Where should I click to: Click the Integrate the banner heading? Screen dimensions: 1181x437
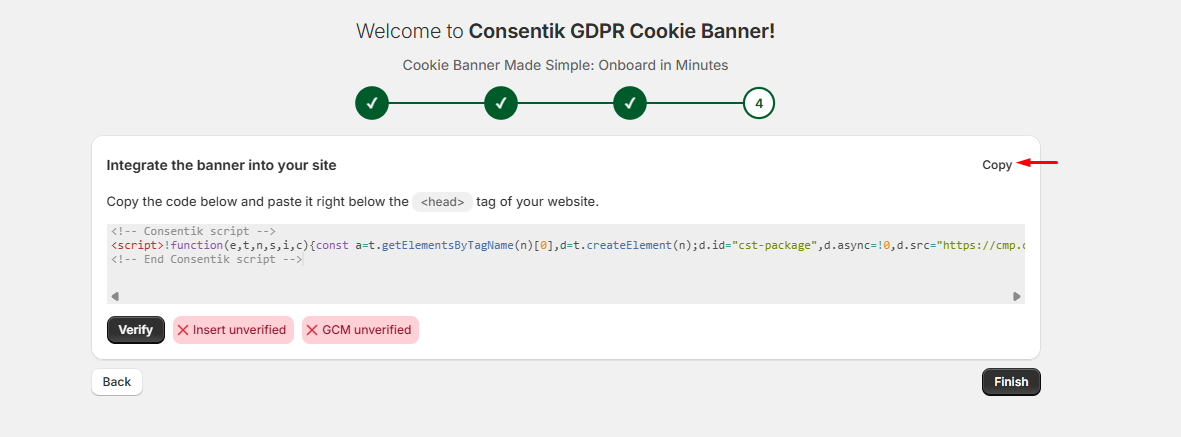pos(221,165)
